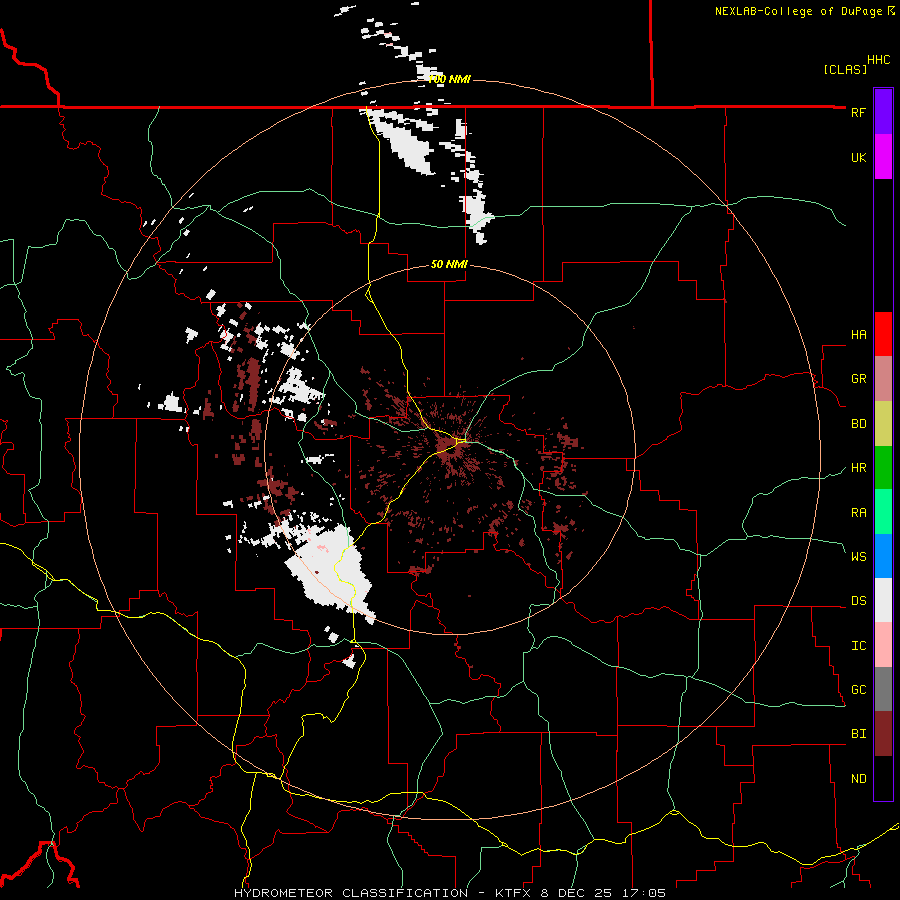Click the HR green legend swatch
The width and height of the screenshot is (900, 900).
[x=883, y=468]
